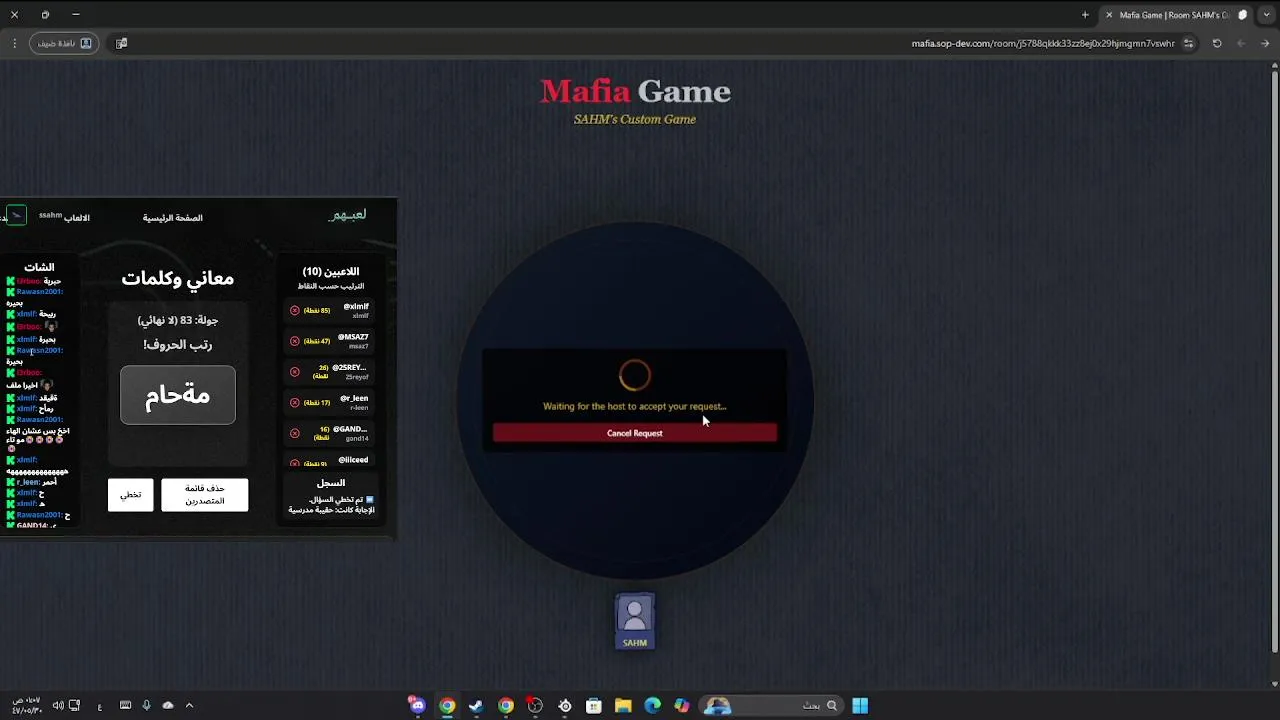Click the تخطي skip button
The image size is (1280, 720).
click(131, 495)
